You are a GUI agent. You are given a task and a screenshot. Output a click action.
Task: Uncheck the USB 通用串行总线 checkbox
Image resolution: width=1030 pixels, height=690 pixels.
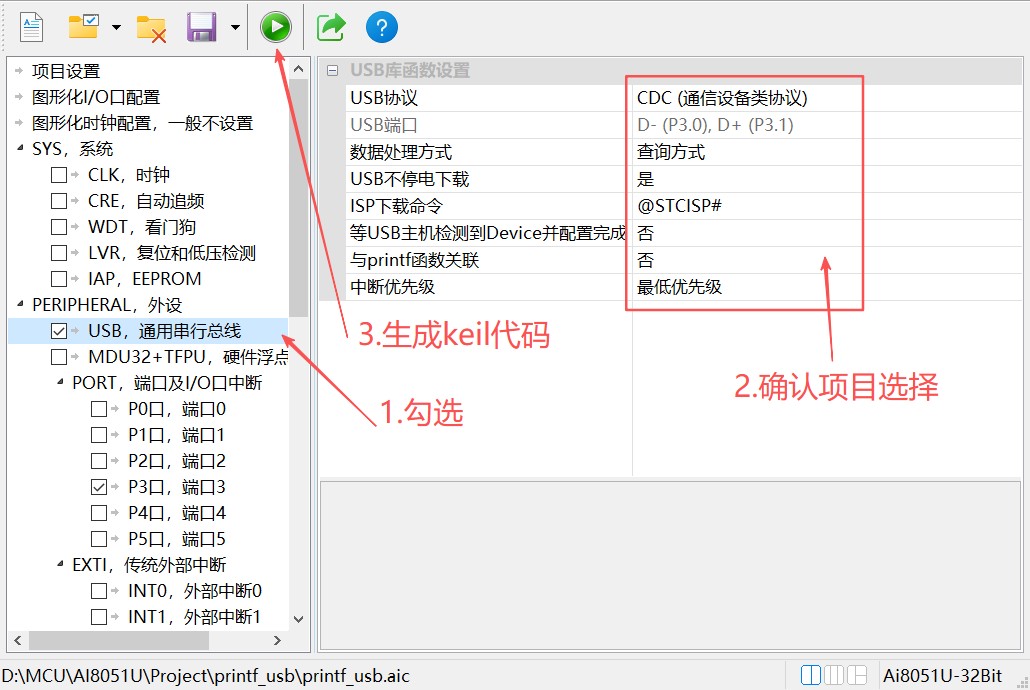[x=58, y=330]
